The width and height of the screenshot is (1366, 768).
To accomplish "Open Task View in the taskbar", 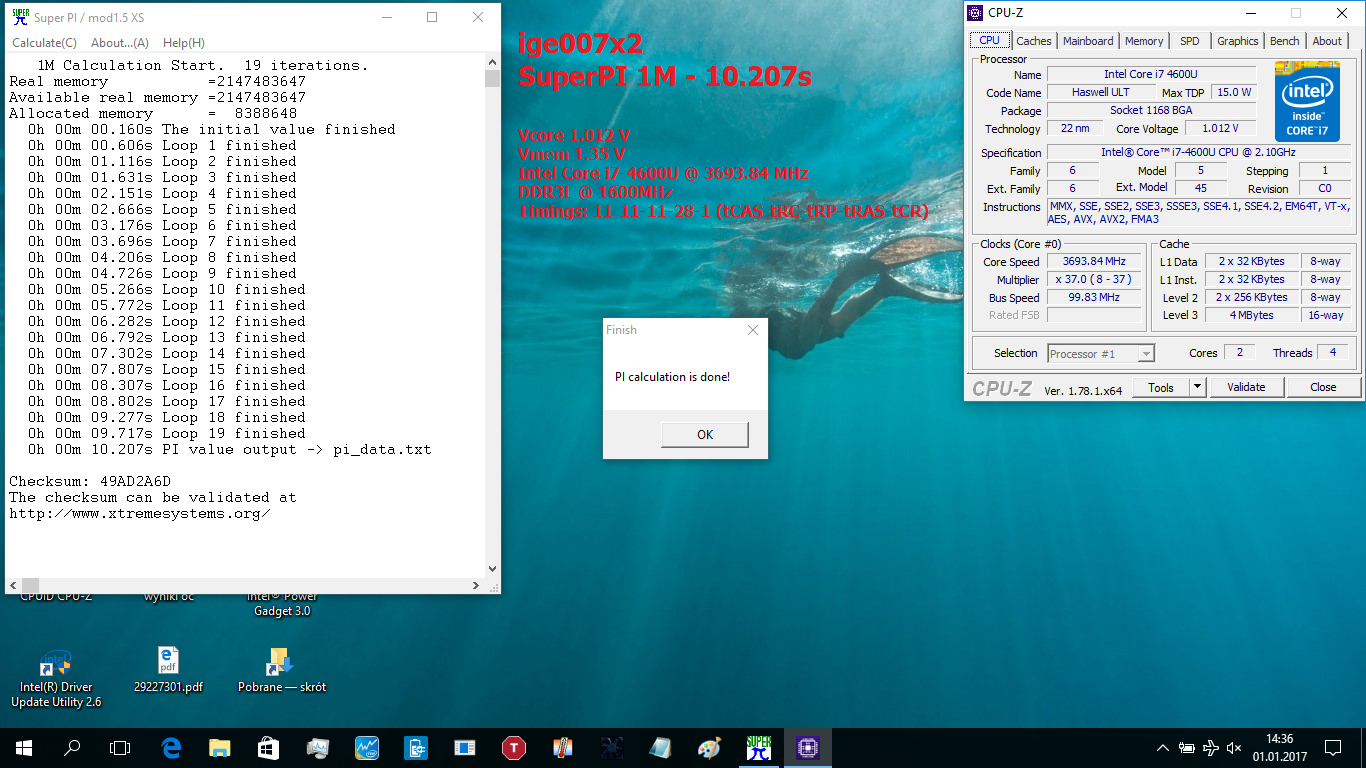I will point(120,747).
